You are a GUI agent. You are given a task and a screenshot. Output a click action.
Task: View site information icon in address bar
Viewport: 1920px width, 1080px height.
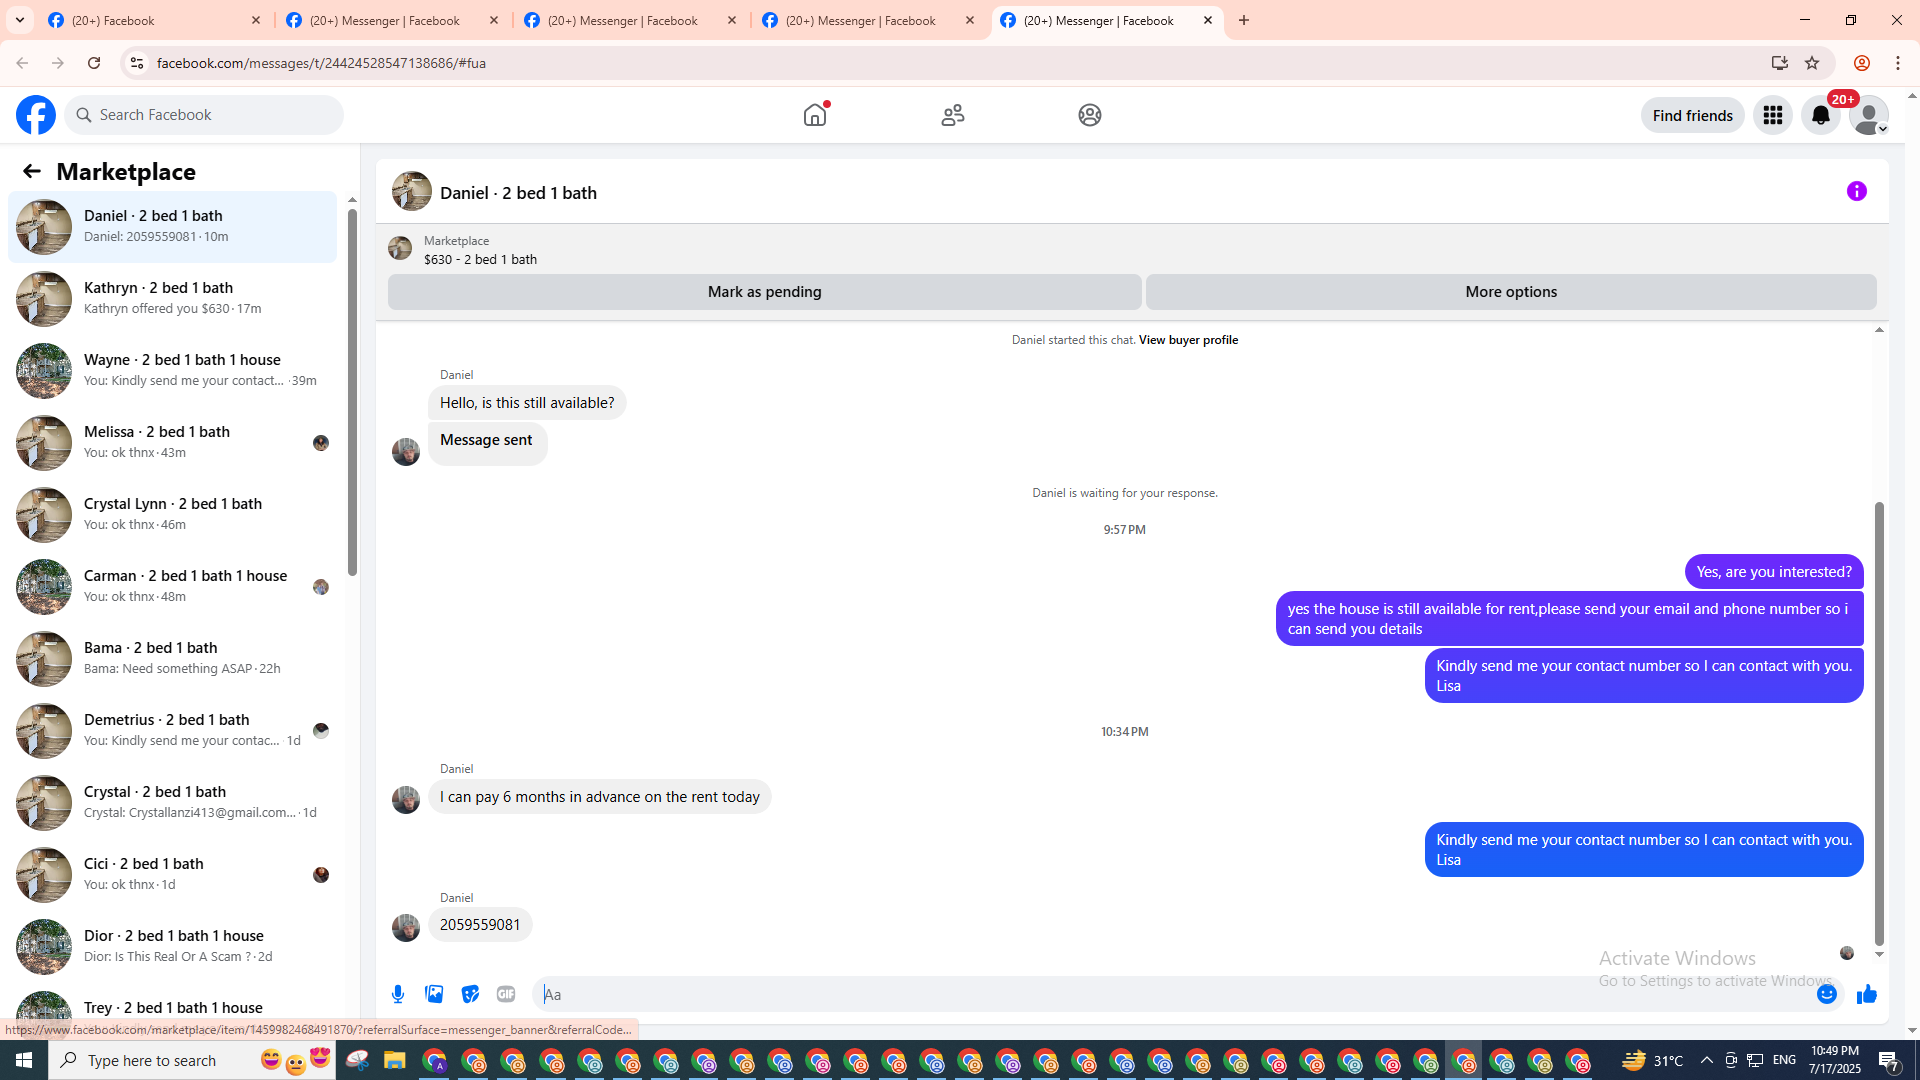[137, 63]
